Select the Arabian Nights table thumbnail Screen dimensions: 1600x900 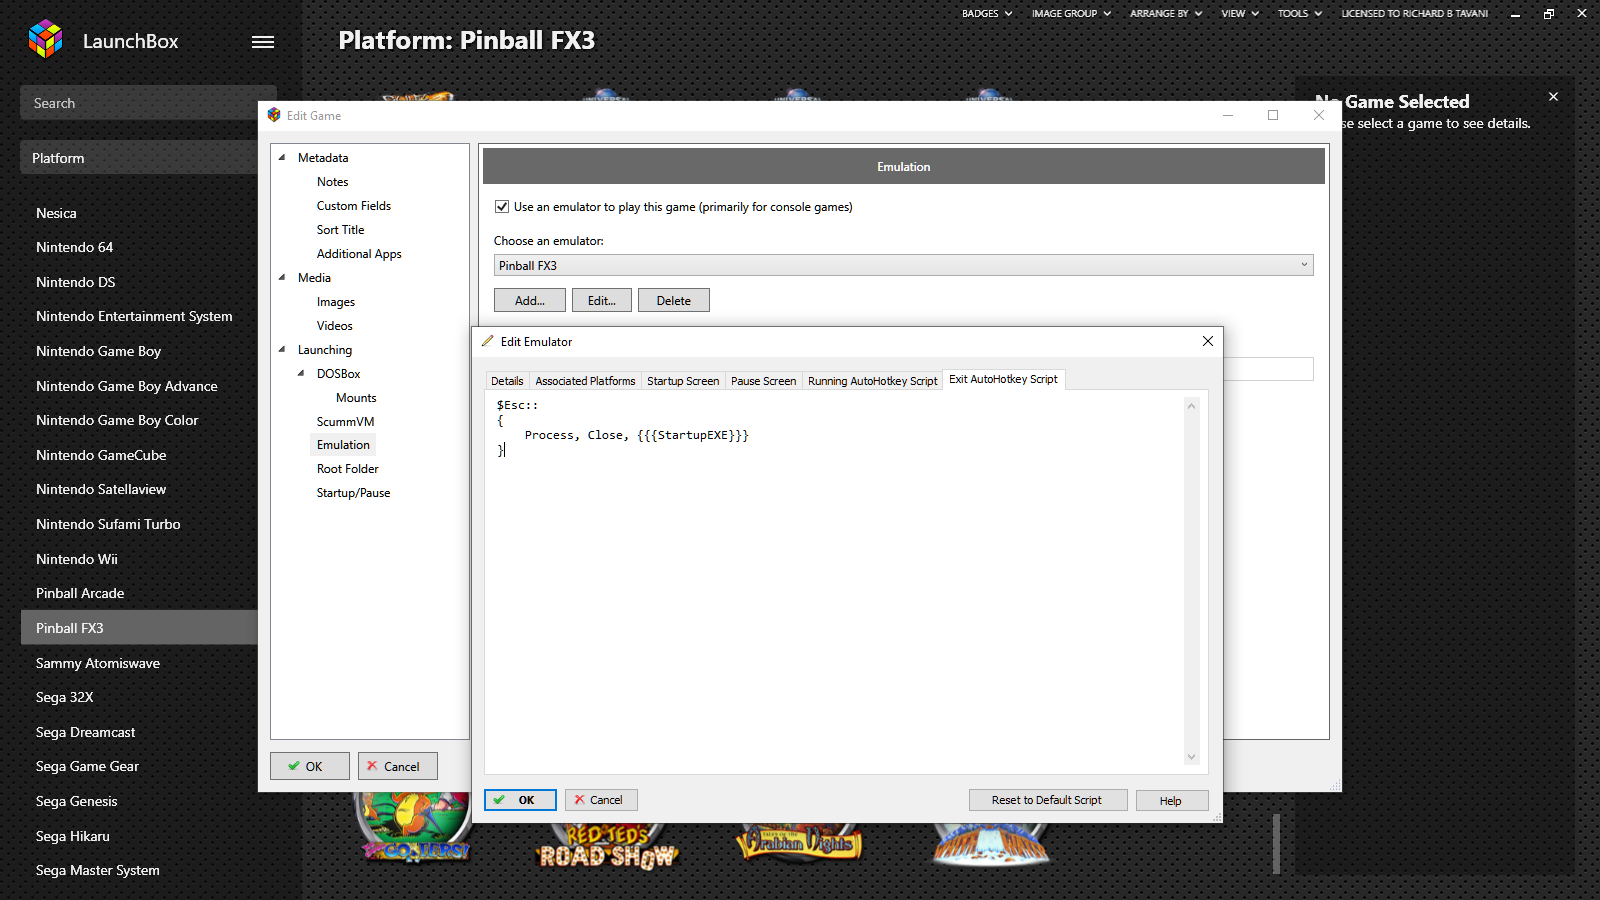(799, 842)
